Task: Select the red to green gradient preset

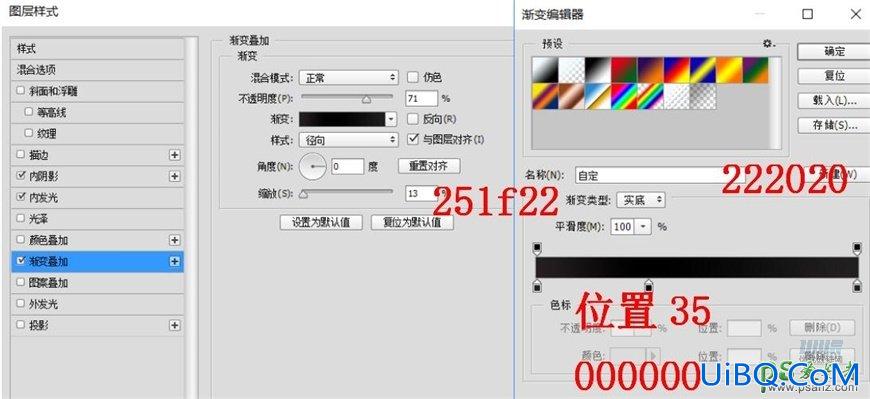Action: [x=624, y=70]
